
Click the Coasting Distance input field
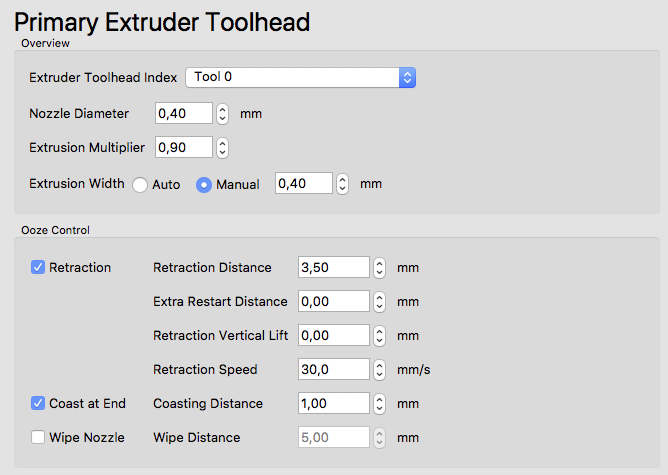click(x=334, y=403)
